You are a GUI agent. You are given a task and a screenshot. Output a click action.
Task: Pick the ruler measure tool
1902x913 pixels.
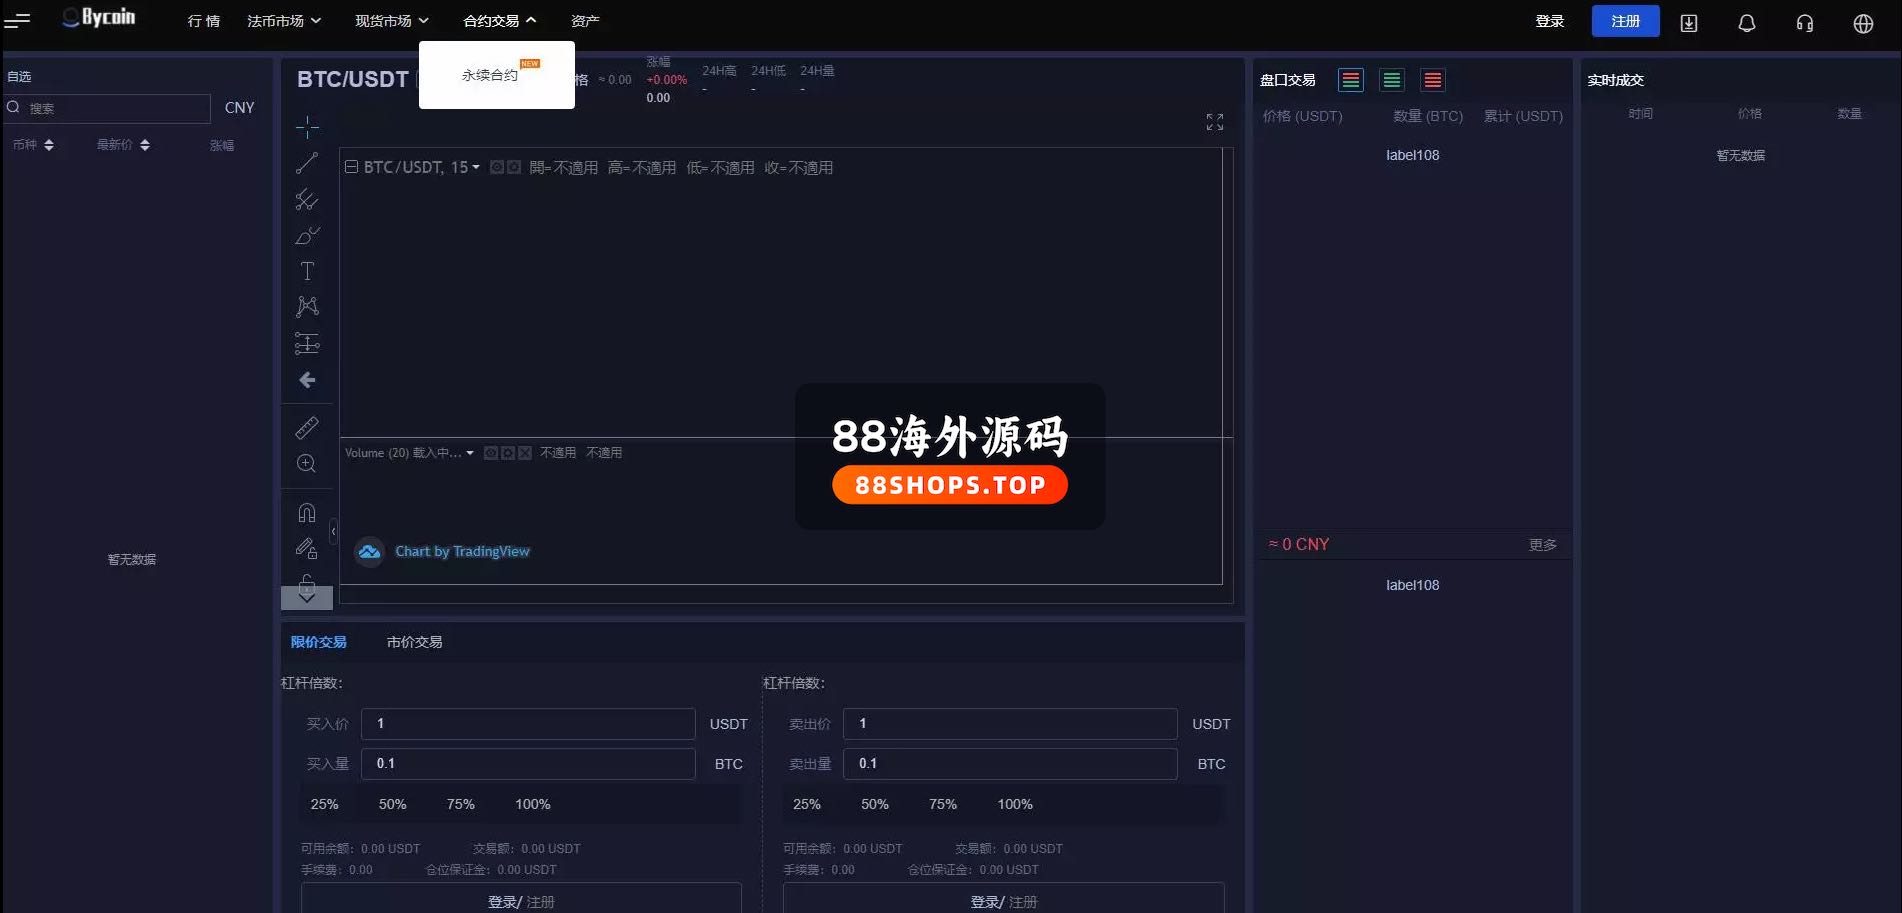pyautogui.click(x=307, y=428)
